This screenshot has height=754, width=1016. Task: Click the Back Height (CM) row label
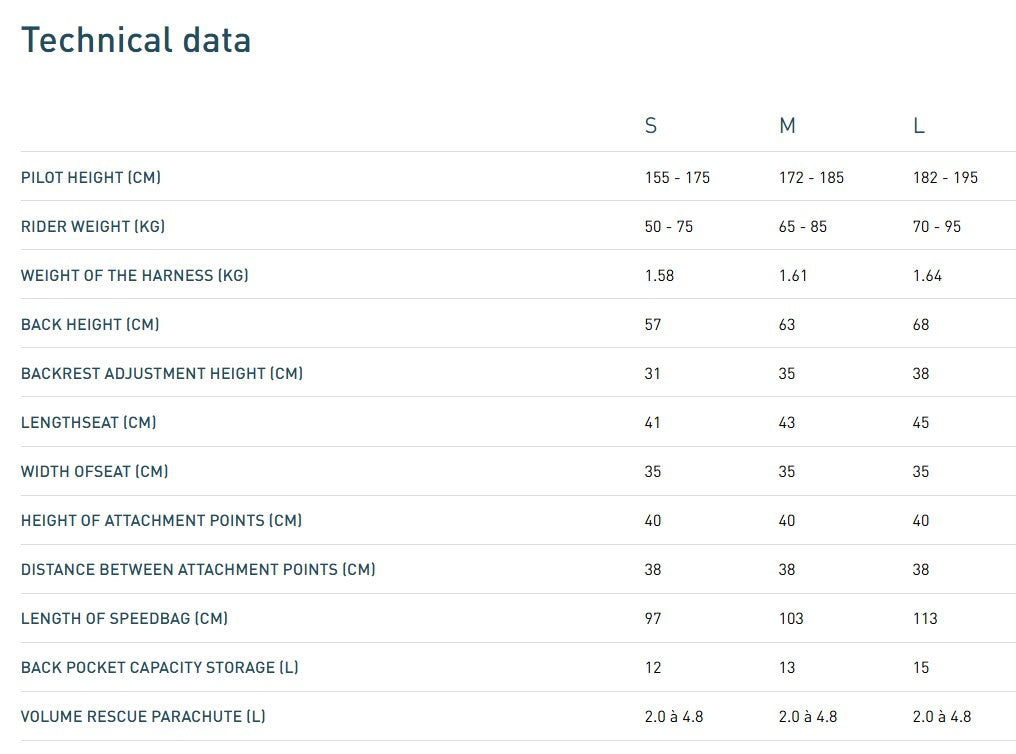90,324
